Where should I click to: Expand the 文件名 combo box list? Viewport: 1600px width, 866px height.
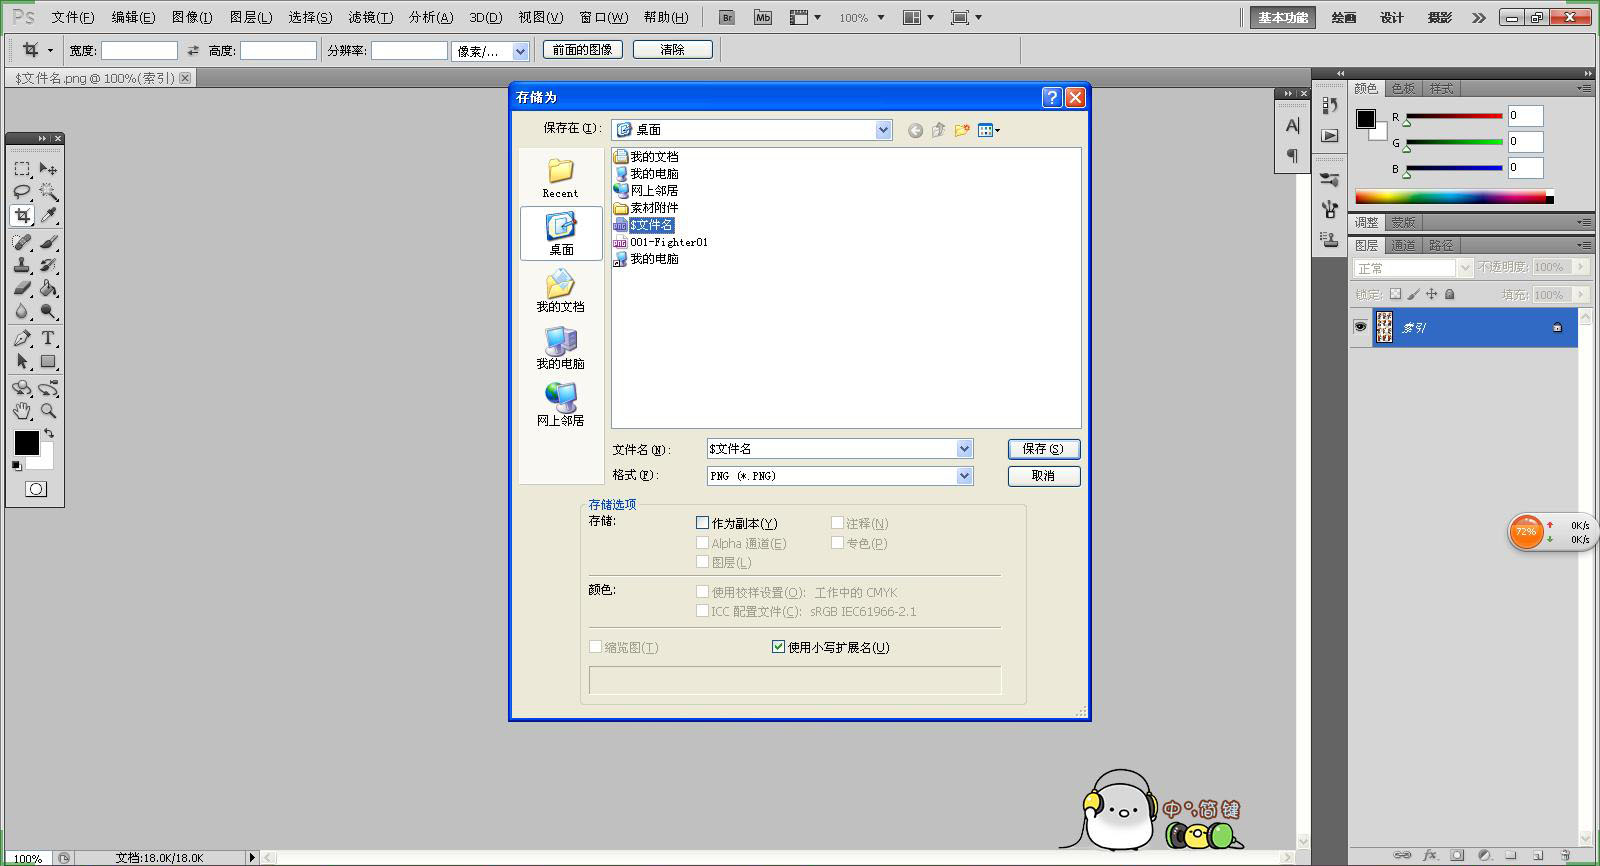(964, 449)
